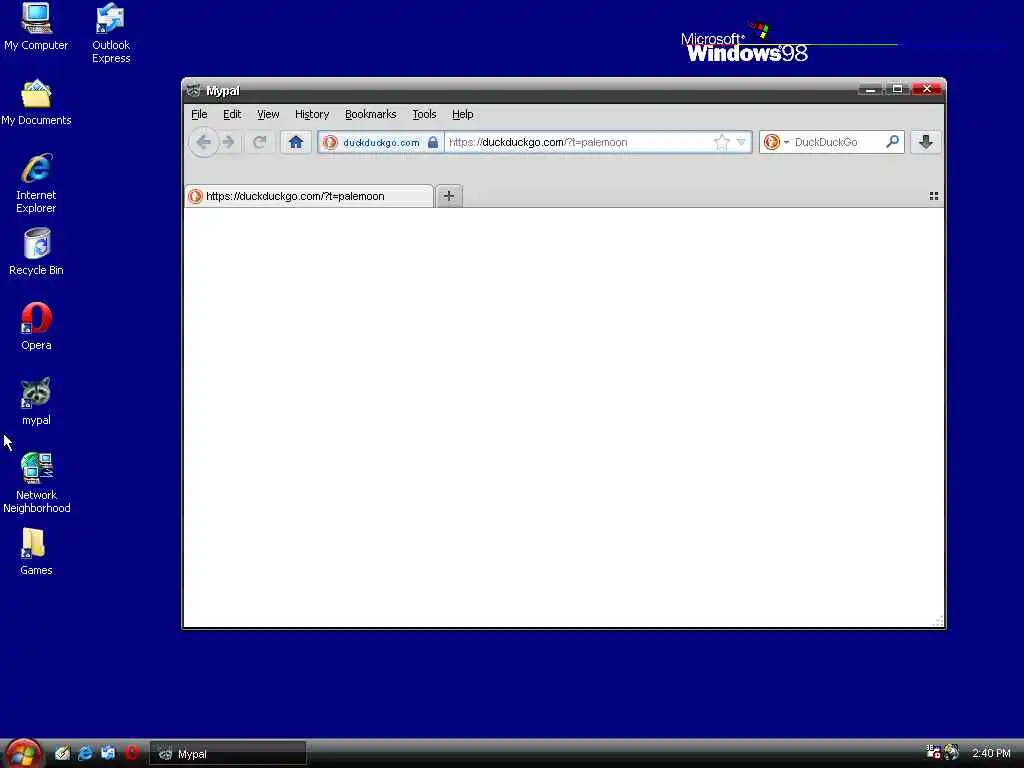Open the View menu
1024x768 pixels.
(268, 114)
